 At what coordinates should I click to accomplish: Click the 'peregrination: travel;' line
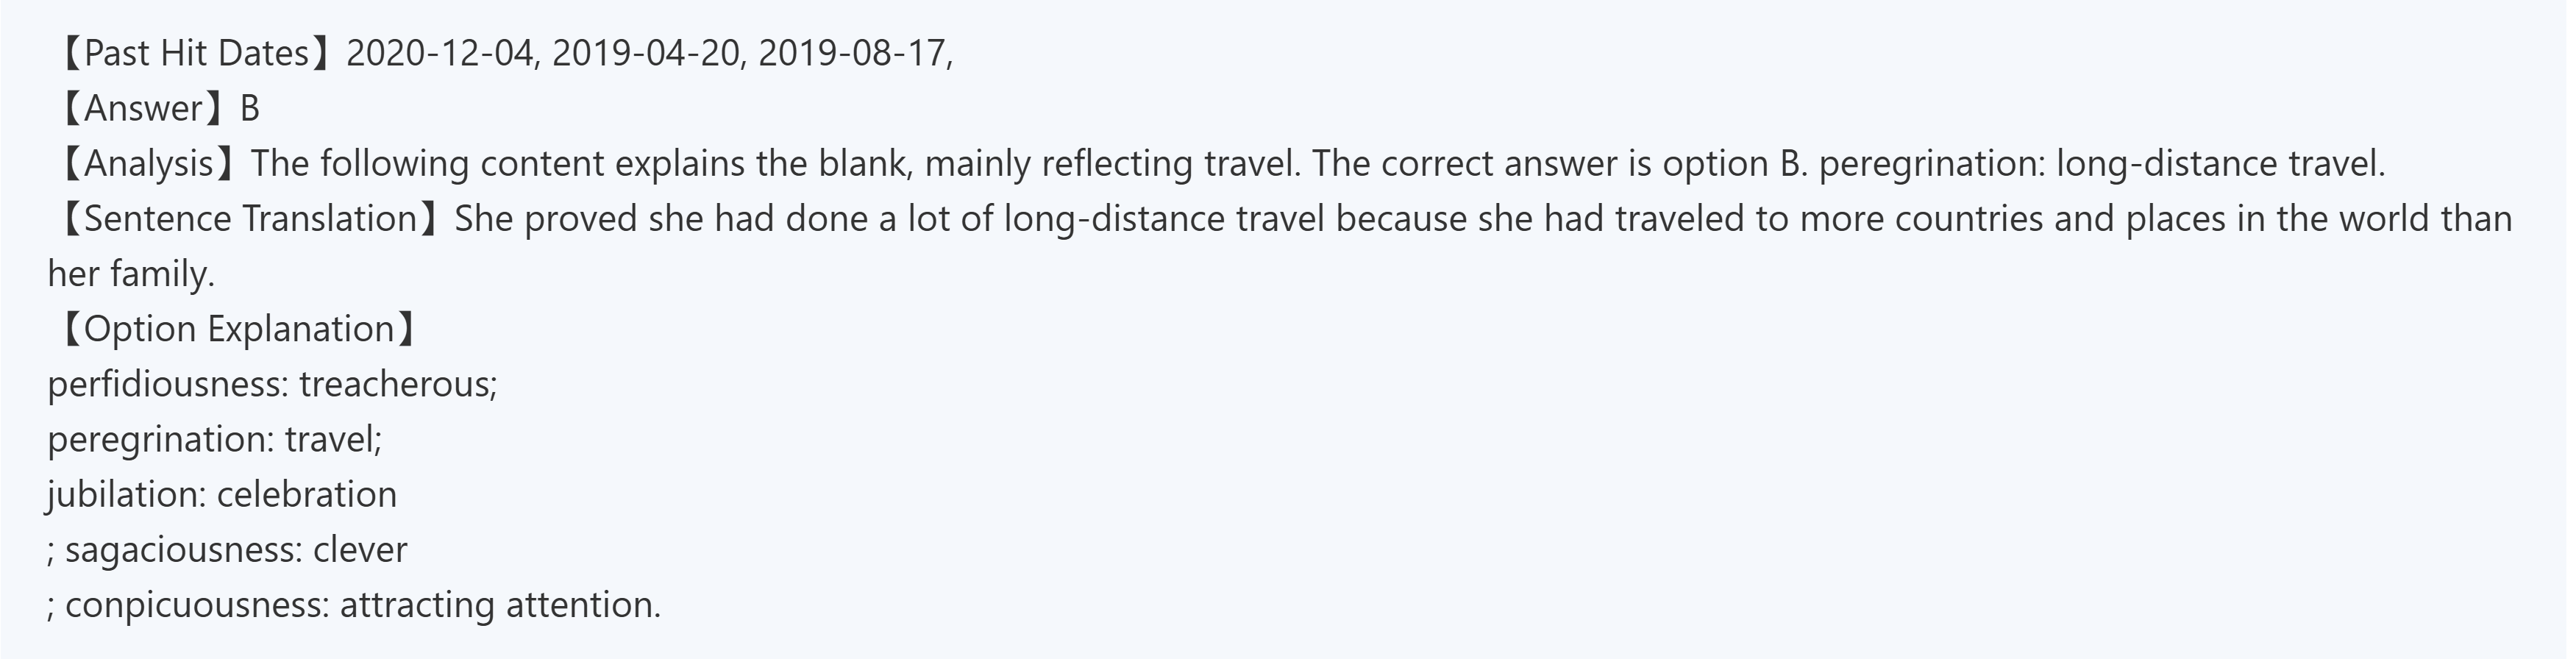point(215,439)
